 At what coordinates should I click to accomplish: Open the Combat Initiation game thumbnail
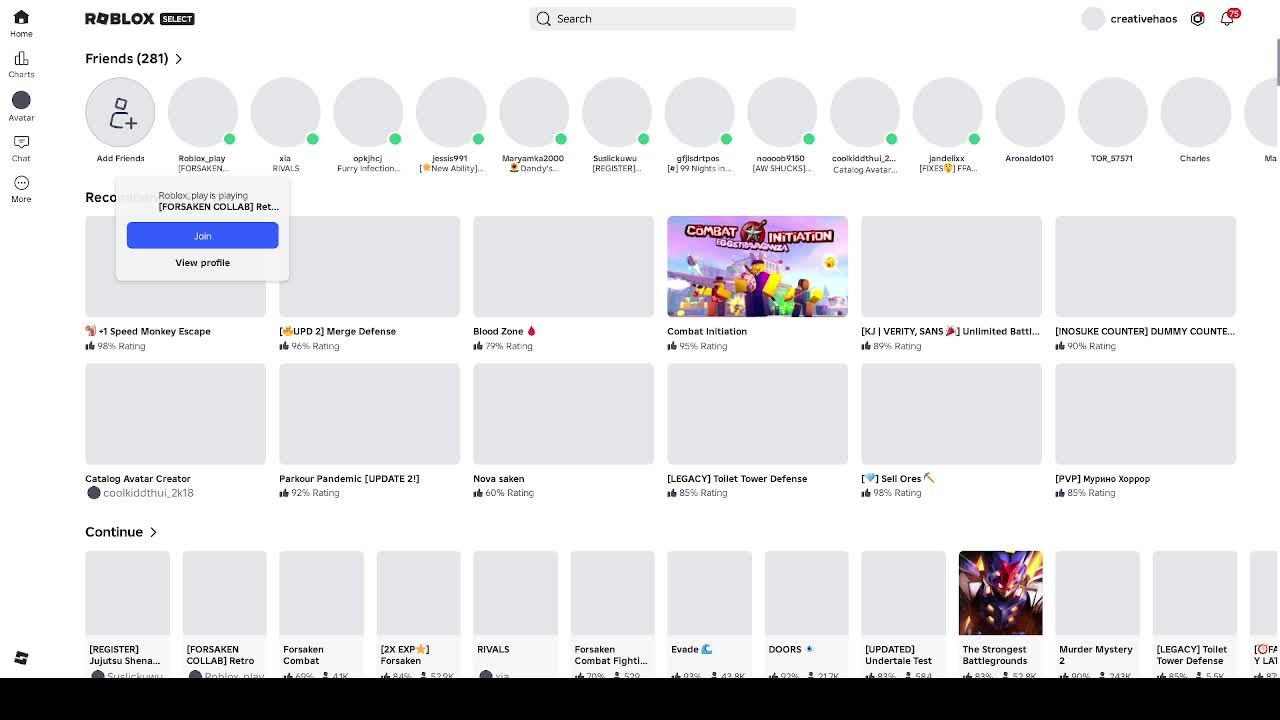click(x=757, y=266)
